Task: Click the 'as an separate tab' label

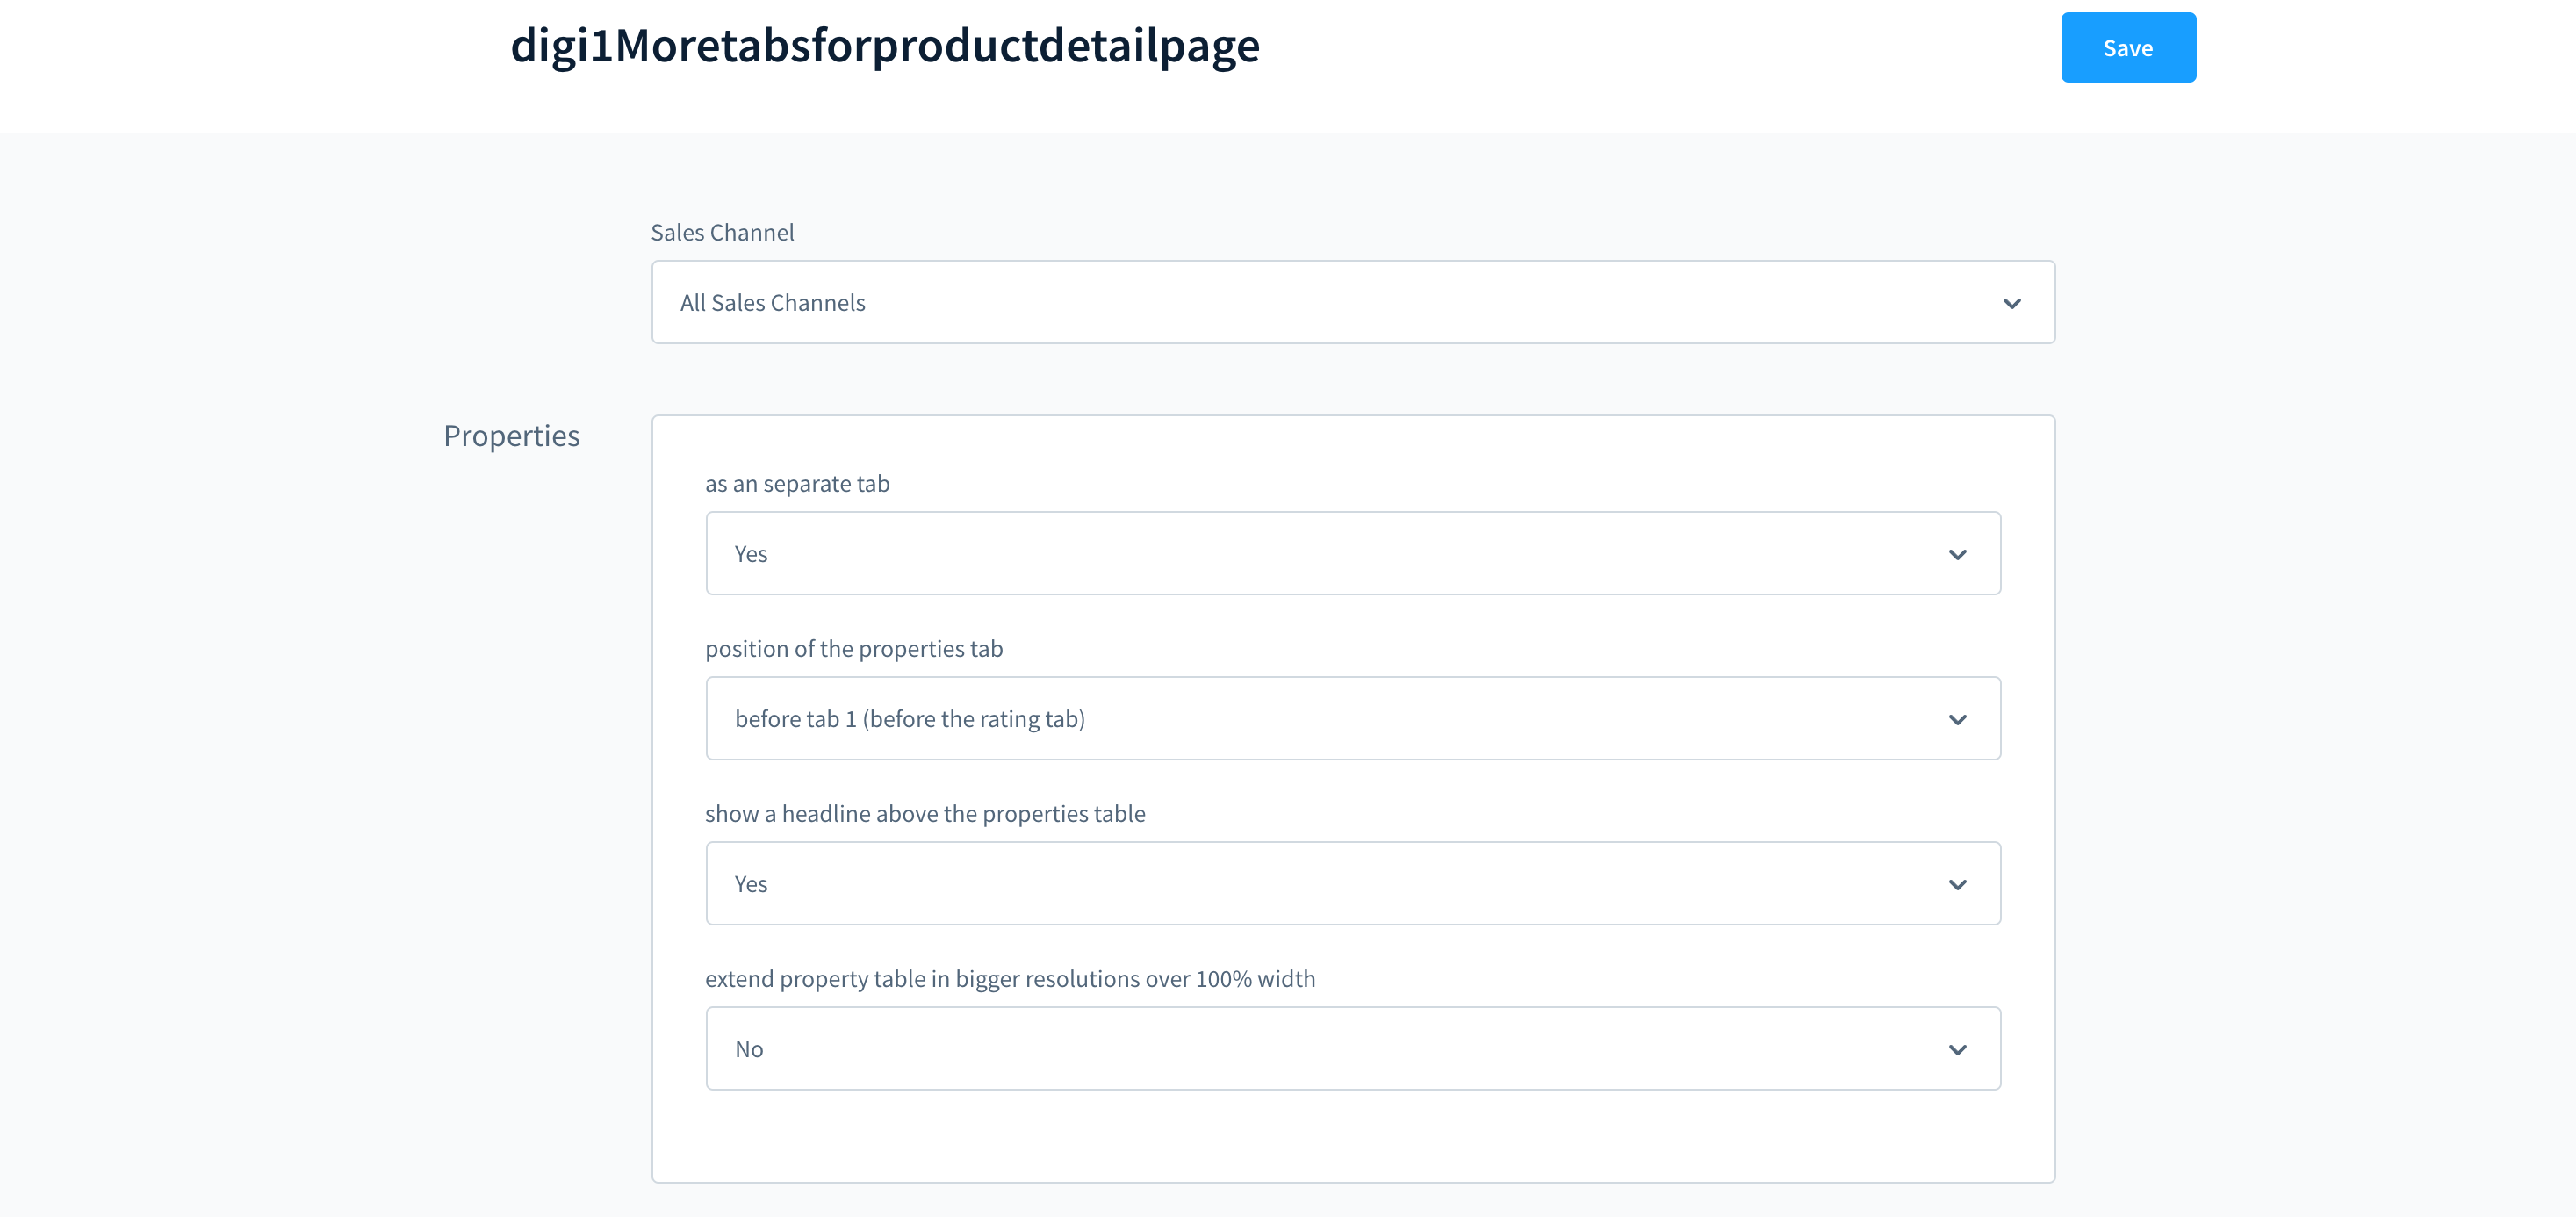Action: [x=797, y=484]
